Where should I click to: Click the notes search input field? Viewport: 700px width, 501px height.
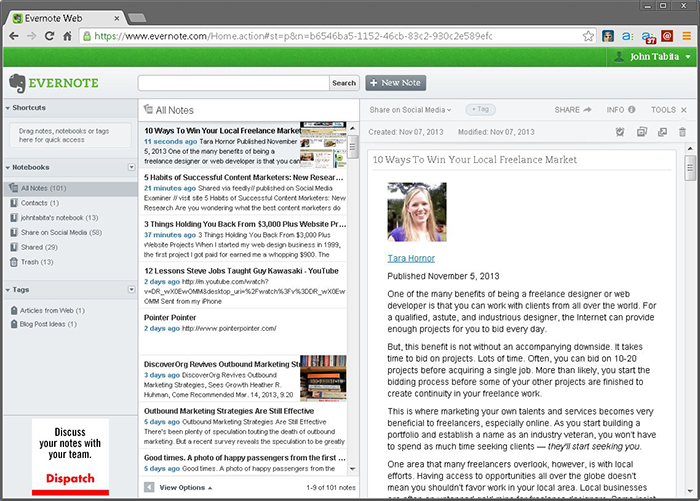(233, 83)
